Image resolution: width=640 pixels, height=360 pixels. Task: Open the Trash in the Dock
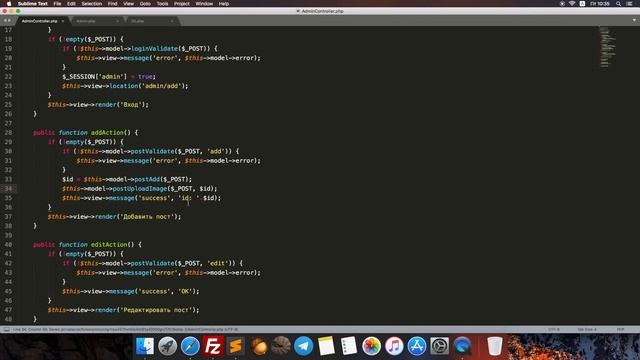495,346
